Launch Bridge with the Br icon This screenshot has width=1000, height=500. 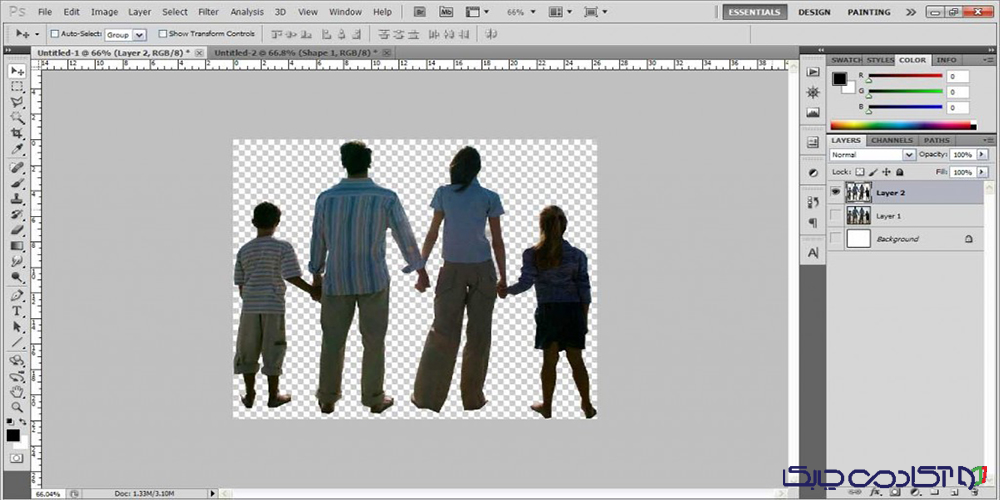420,11
